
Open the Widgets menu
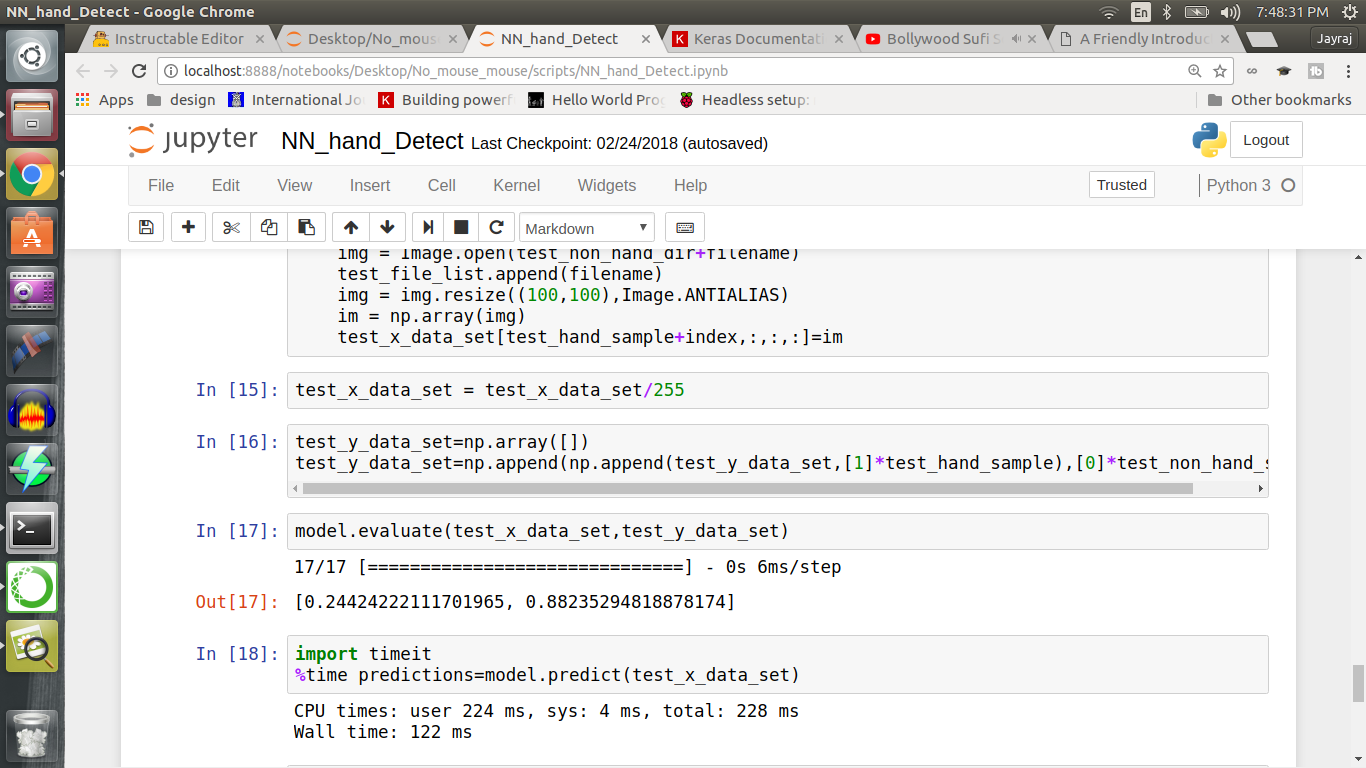tap(607, 185)
